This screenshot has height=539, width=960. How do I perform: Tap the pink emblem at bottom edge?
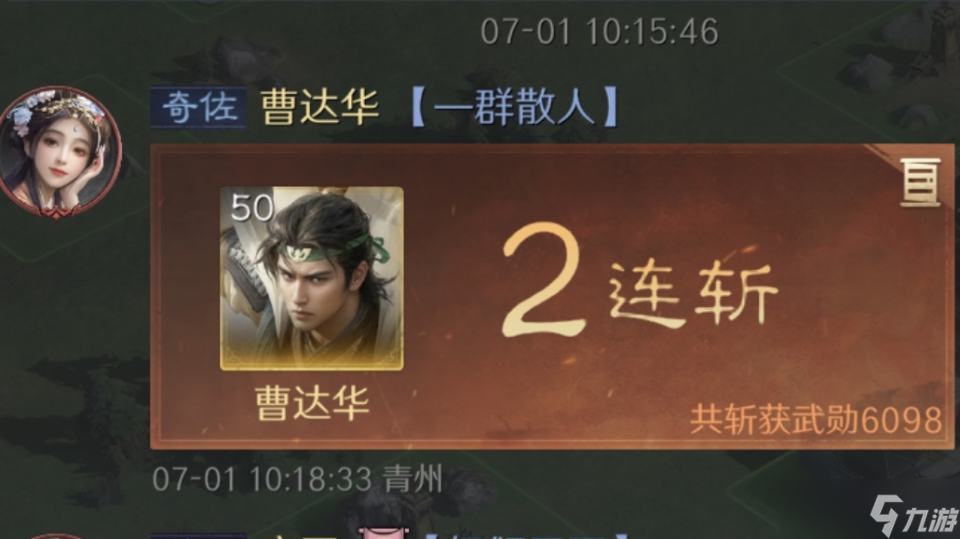[x=384, y=532]
